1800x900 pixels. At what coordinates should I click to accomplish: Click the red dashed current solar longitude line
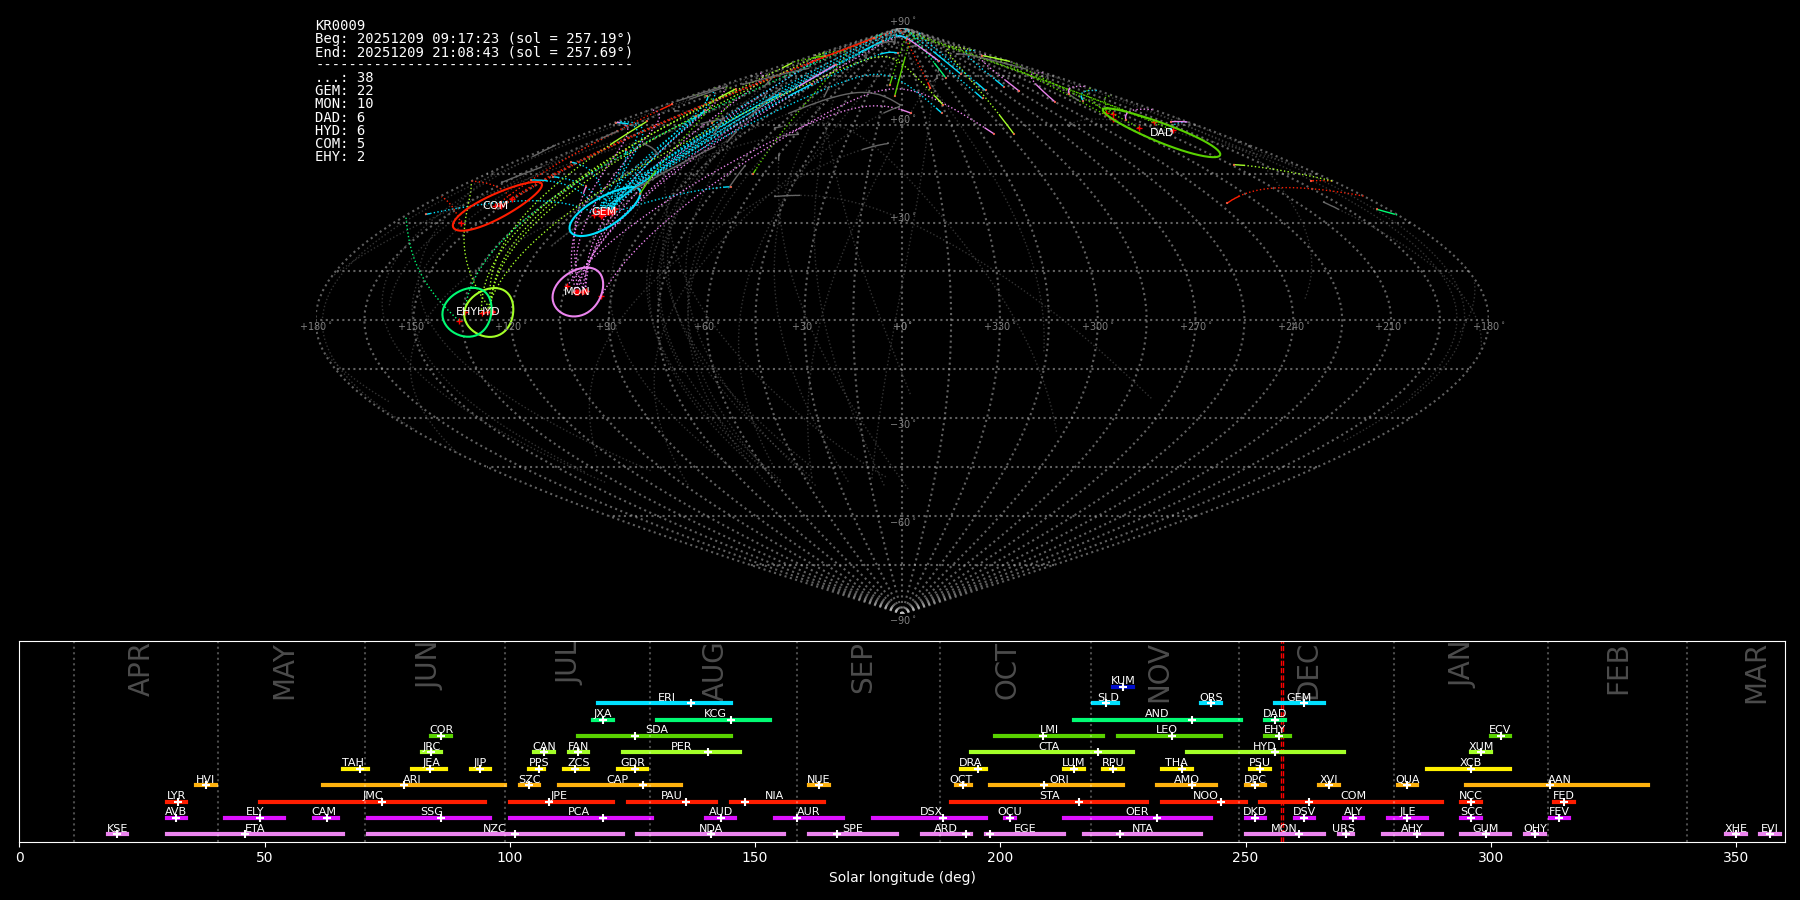point(1282,740)
